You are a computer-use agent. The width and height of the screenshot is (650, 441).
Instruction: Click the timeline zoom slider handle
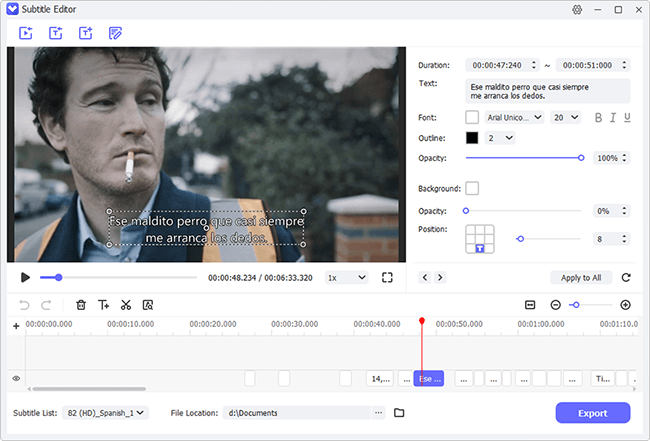click(576, 305)
